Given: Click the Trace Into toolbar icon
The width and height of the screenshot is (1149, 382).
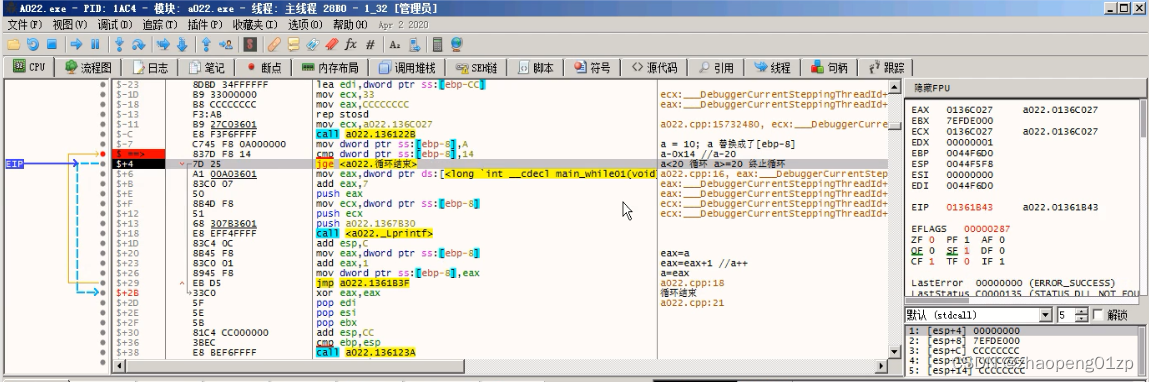Looking at the screenshot, I should [163, 44].
